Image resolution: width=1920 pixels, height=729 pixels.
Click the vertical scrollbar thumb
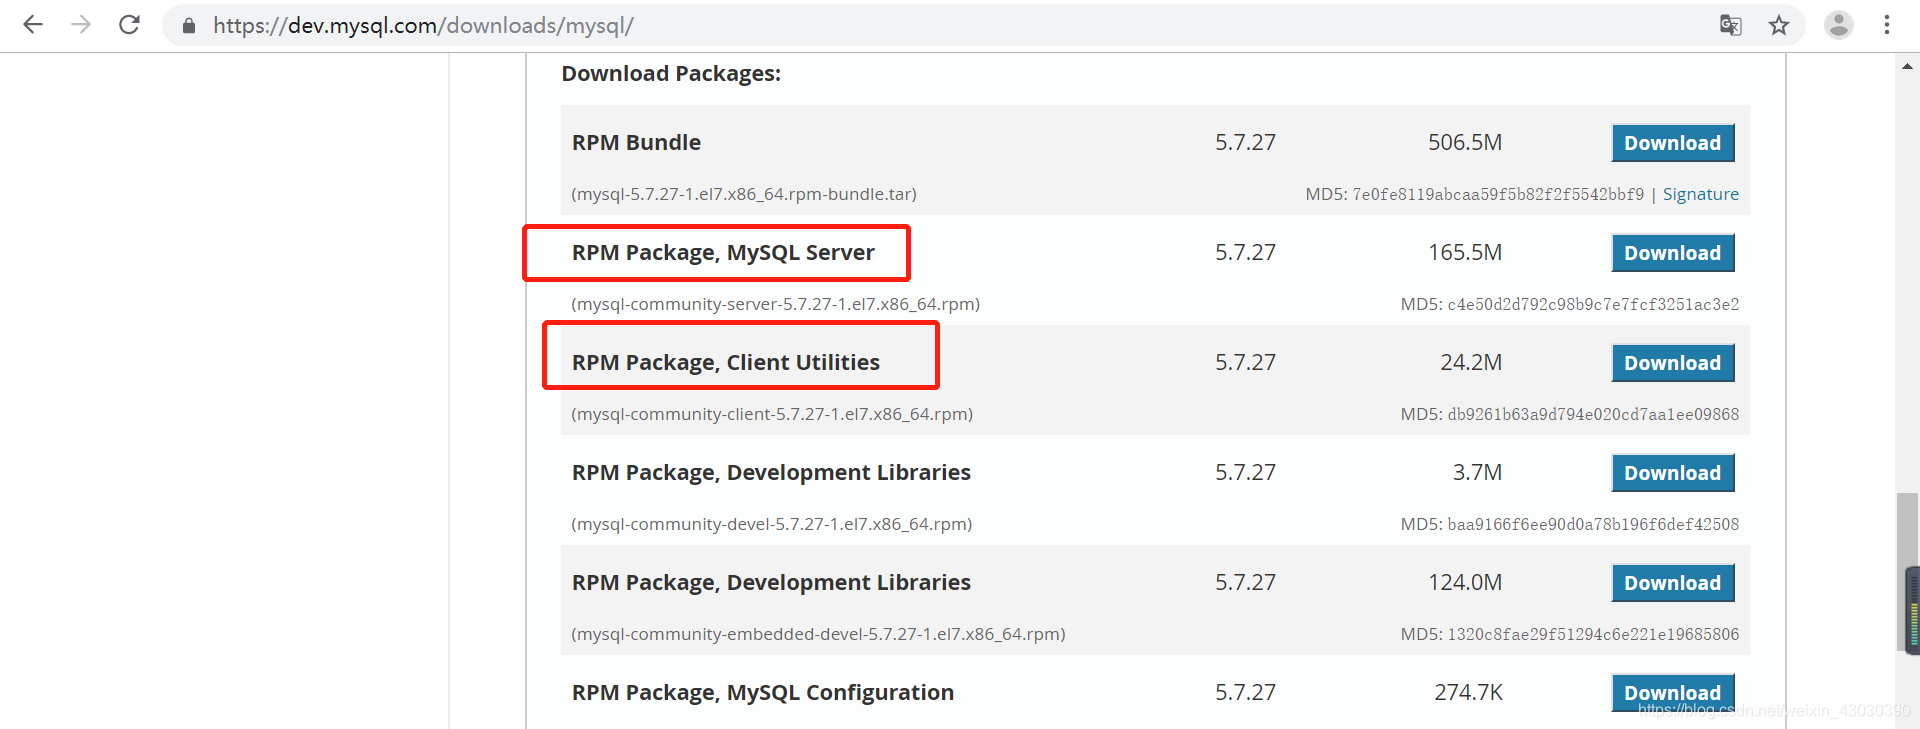pyautogui.click(x=1907, y=570)
